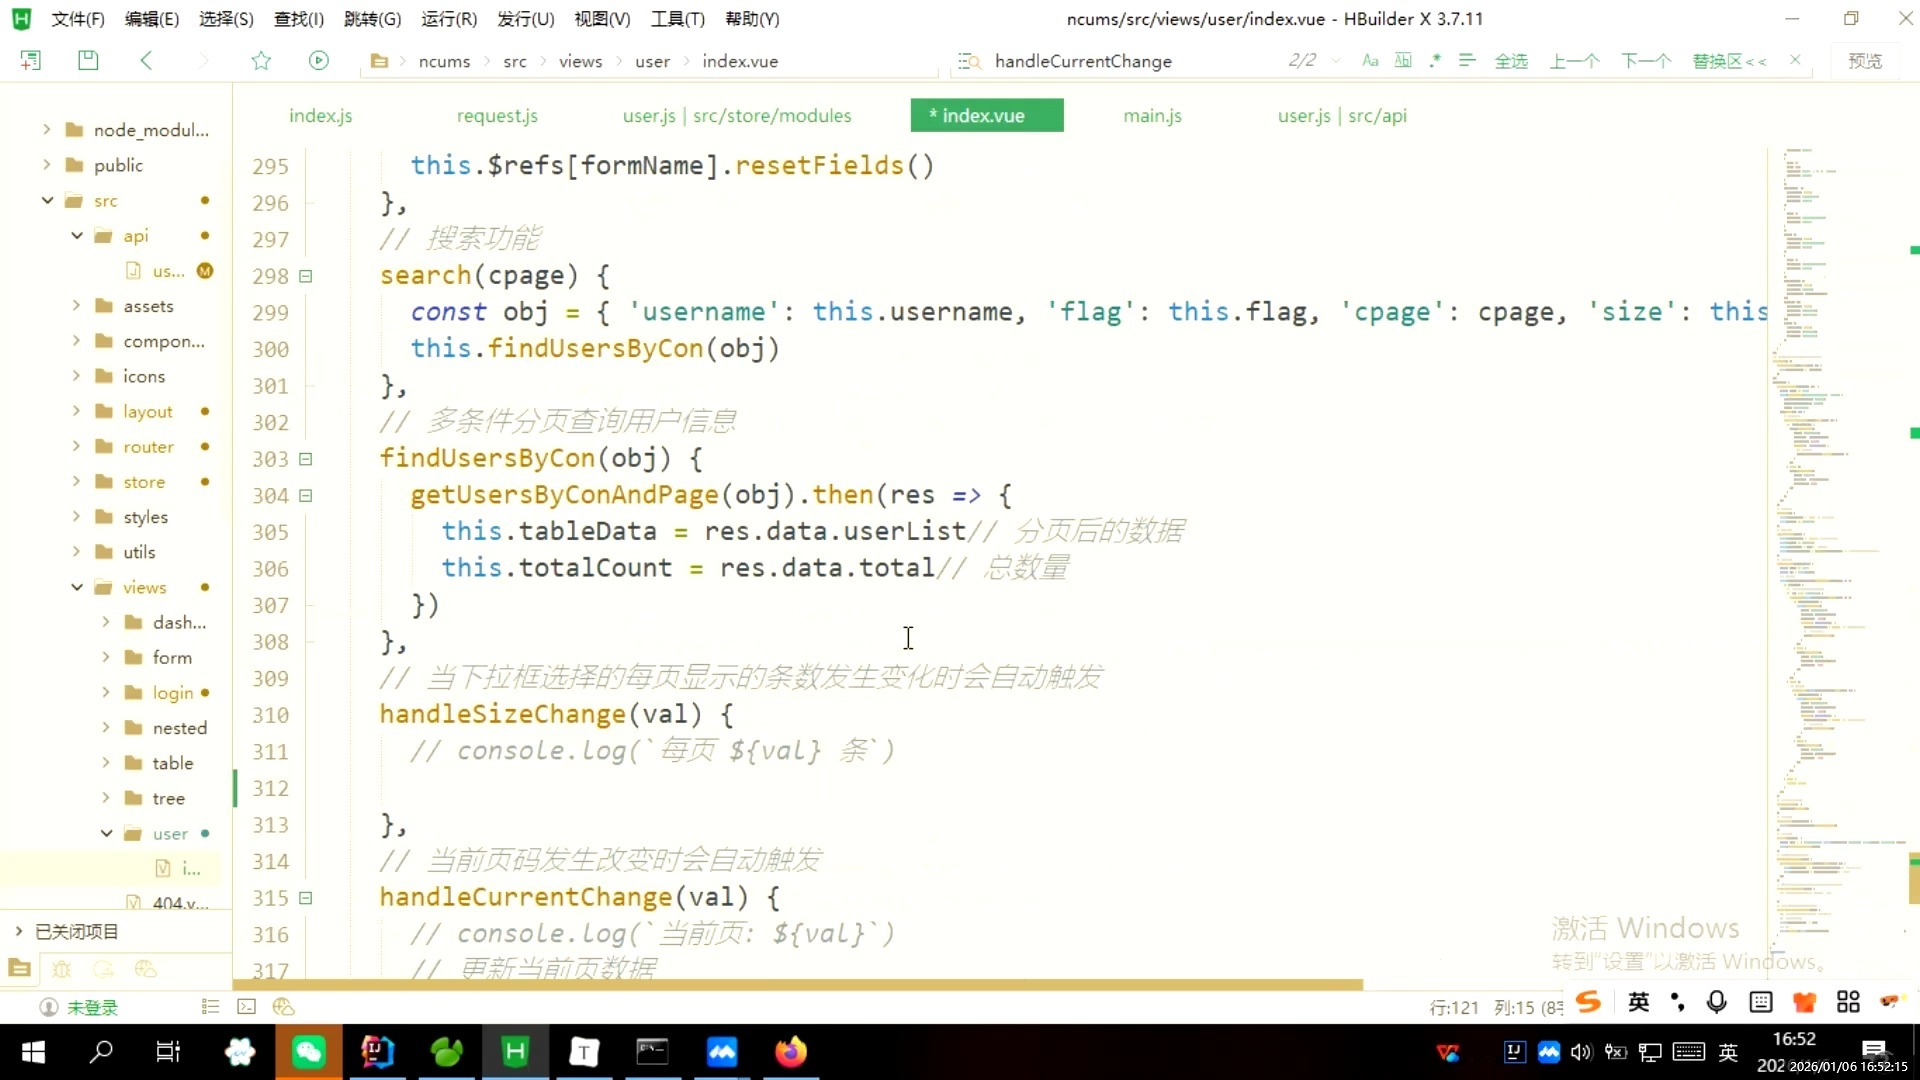1920x1080 pixels.
Task: Switch to the request.js tab
Action: 497,116
